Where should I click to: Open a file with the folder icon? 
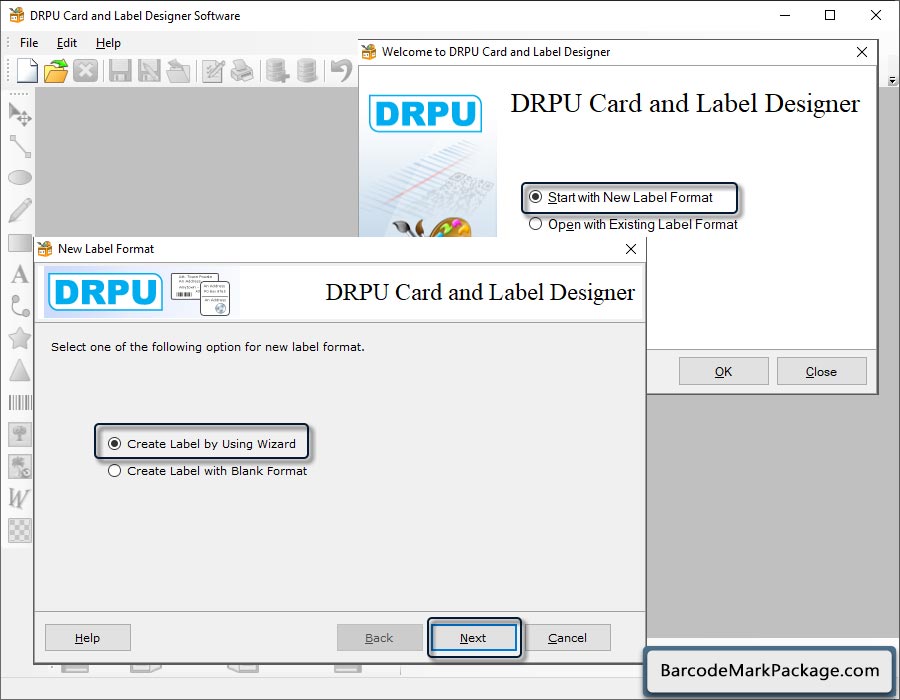point(56,71)
